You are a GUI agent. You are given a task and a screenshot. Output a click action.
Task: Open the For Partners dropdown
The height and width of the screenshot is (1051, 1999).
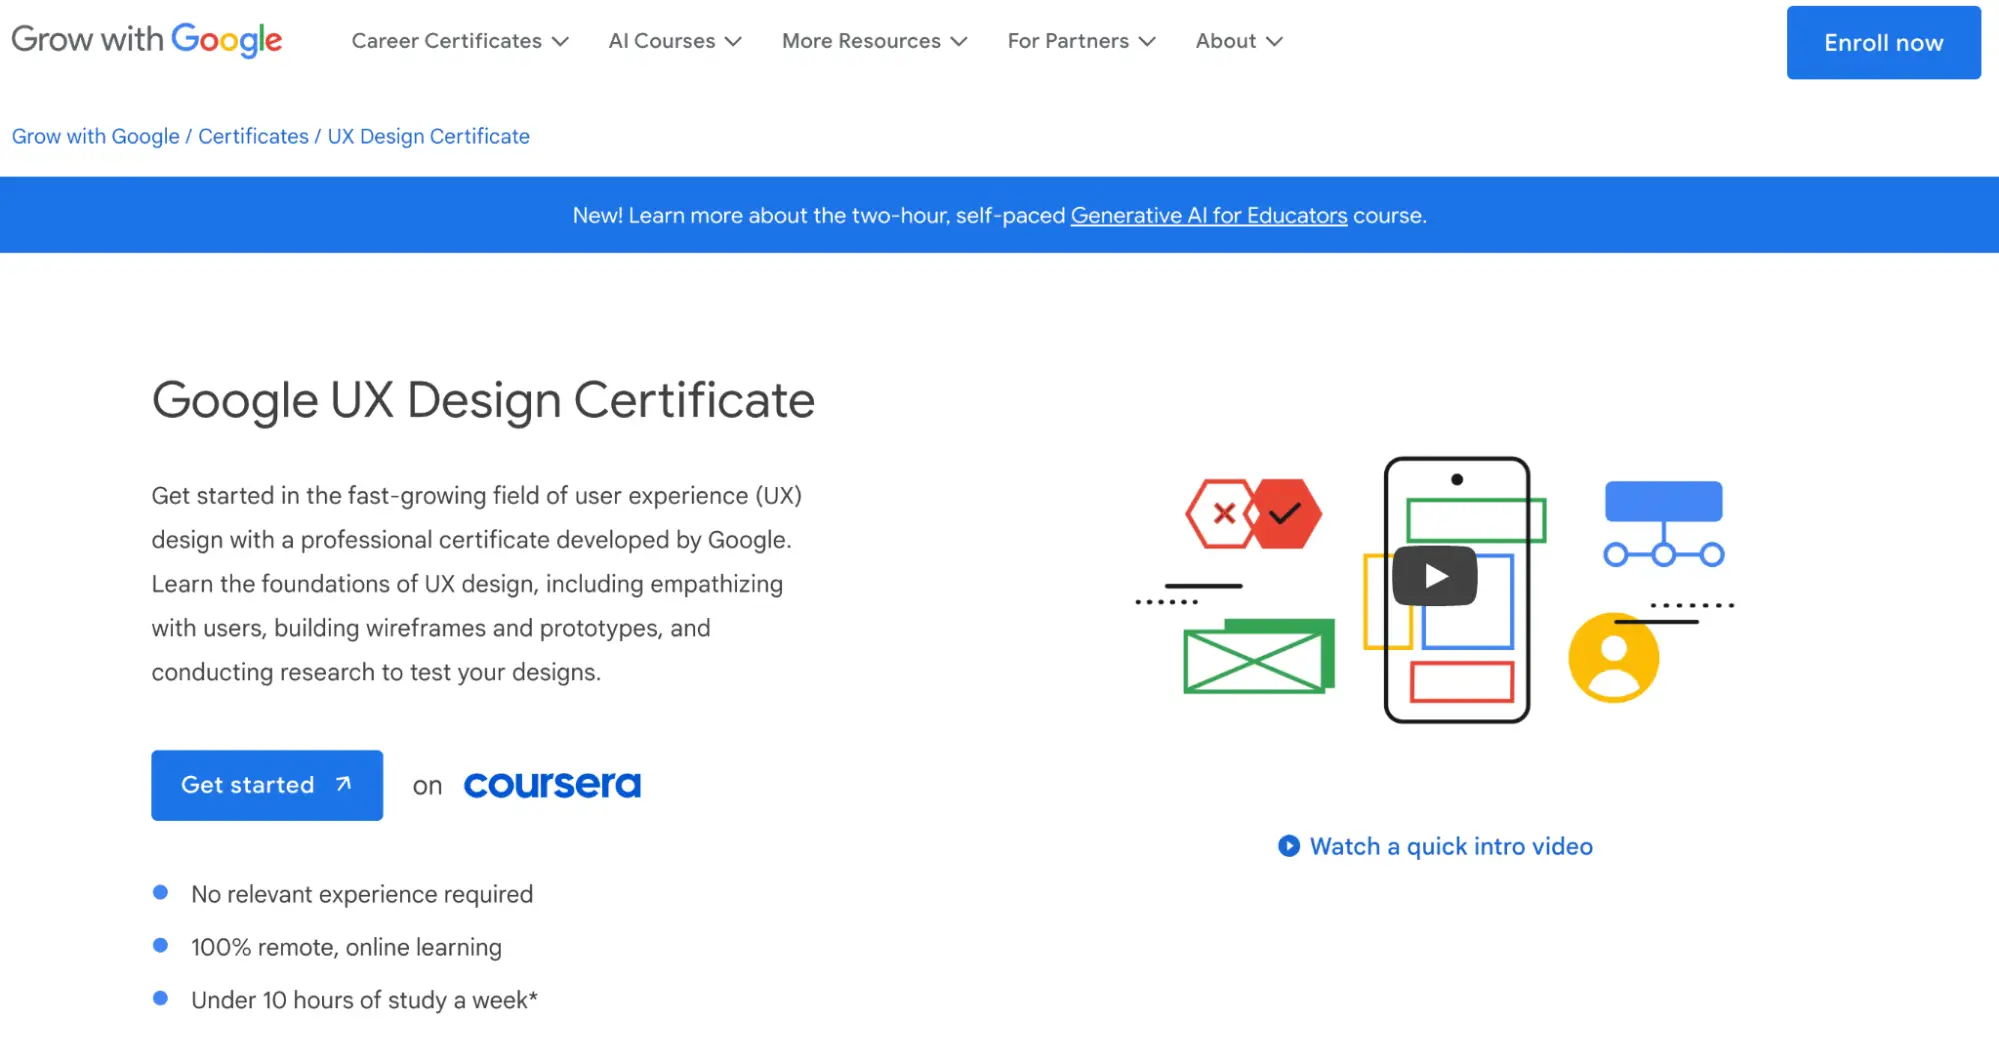[1081, 41]
